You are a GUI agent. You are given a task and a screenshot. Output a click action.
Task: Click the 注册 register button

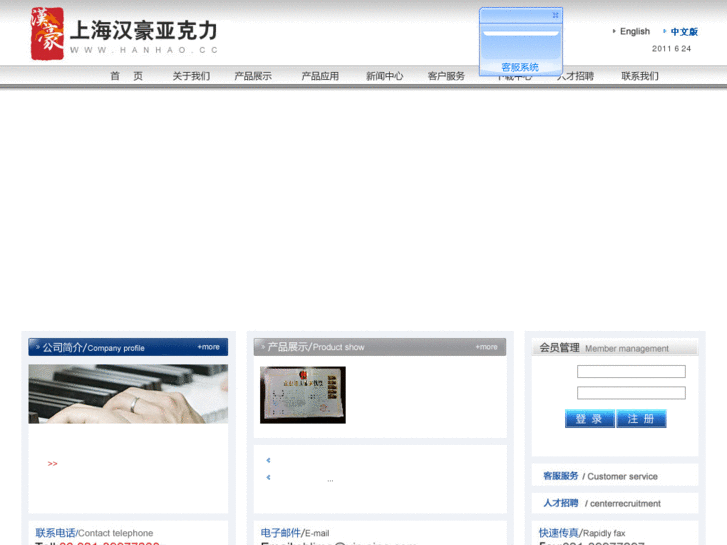641,419
